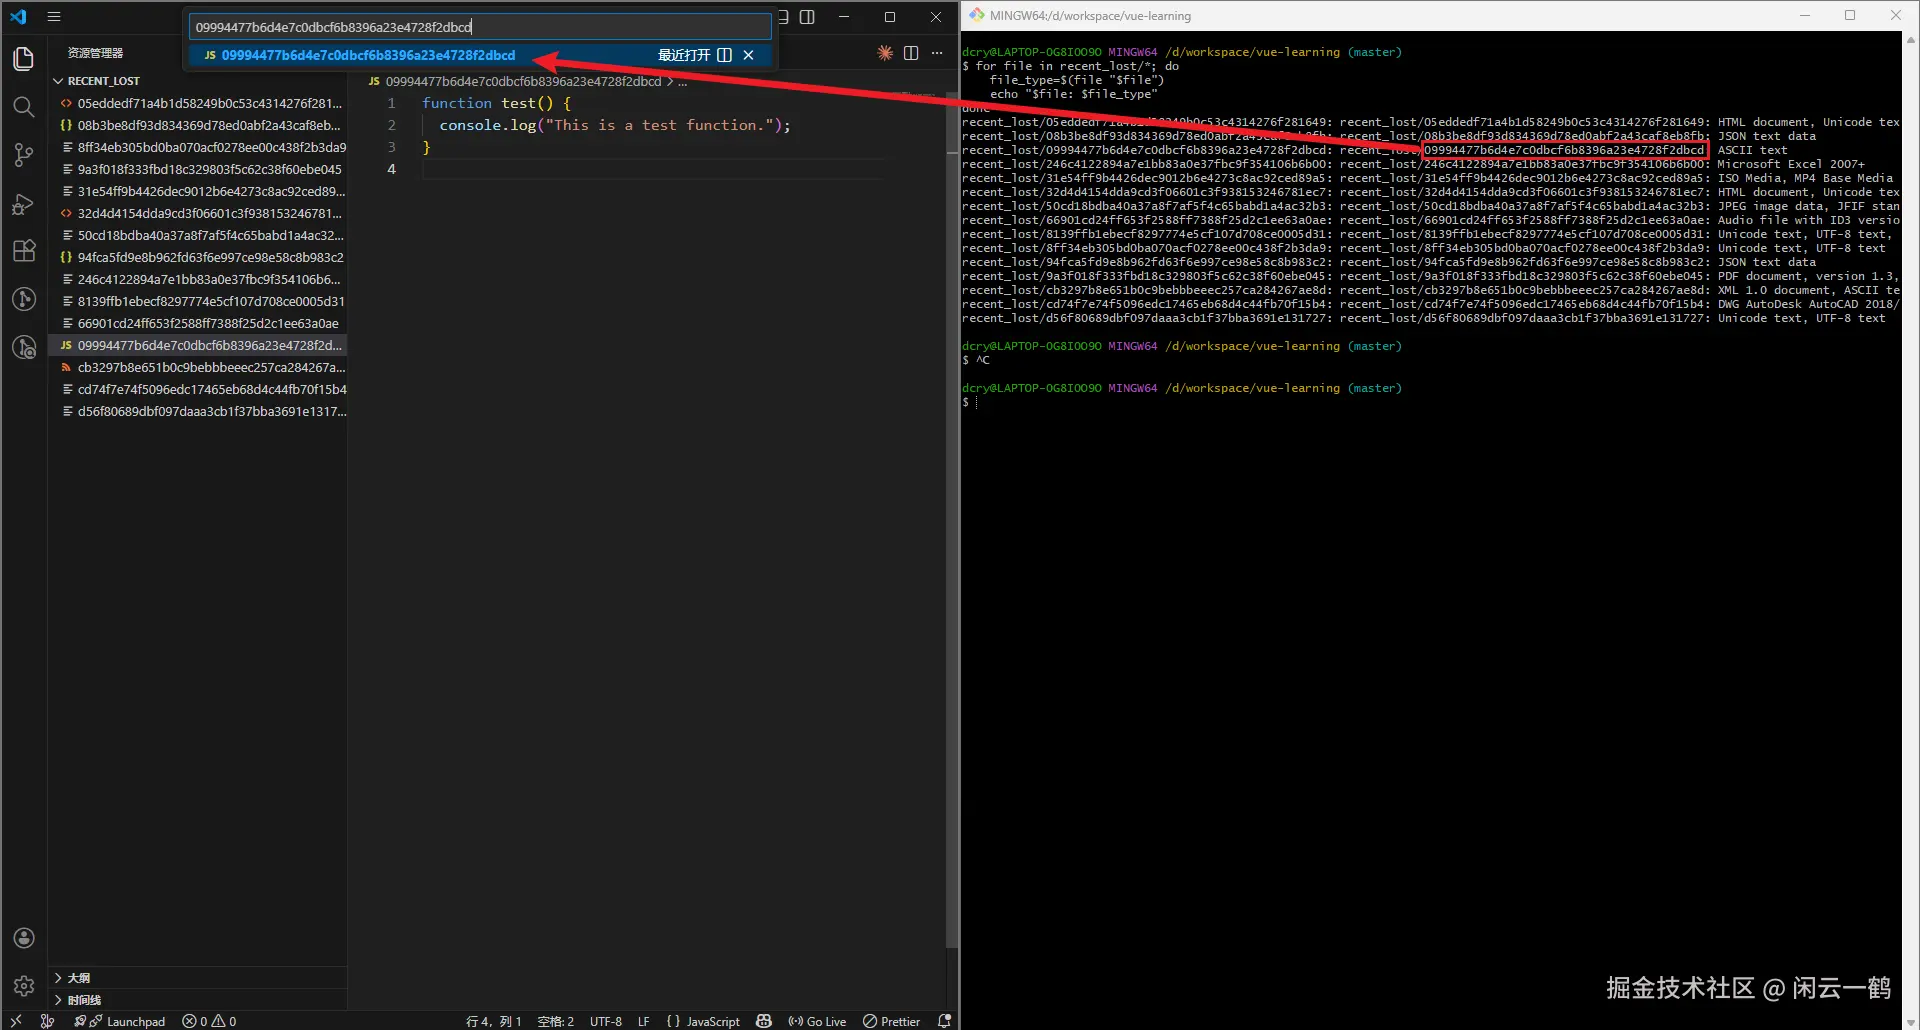
Task: Expand the 大纲 (Outline) section
Action: pyautogui.click(x=198, y=978)
